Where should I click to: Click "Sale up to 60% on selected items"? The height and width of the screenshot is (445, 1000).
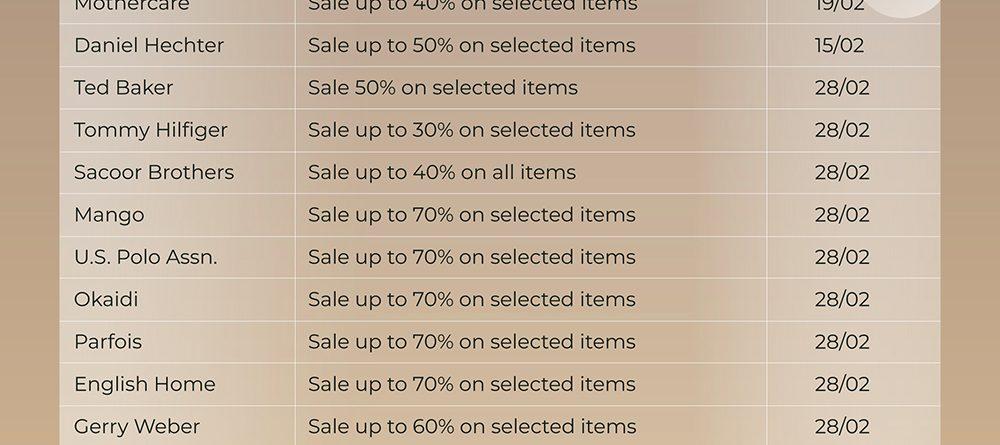472,427
